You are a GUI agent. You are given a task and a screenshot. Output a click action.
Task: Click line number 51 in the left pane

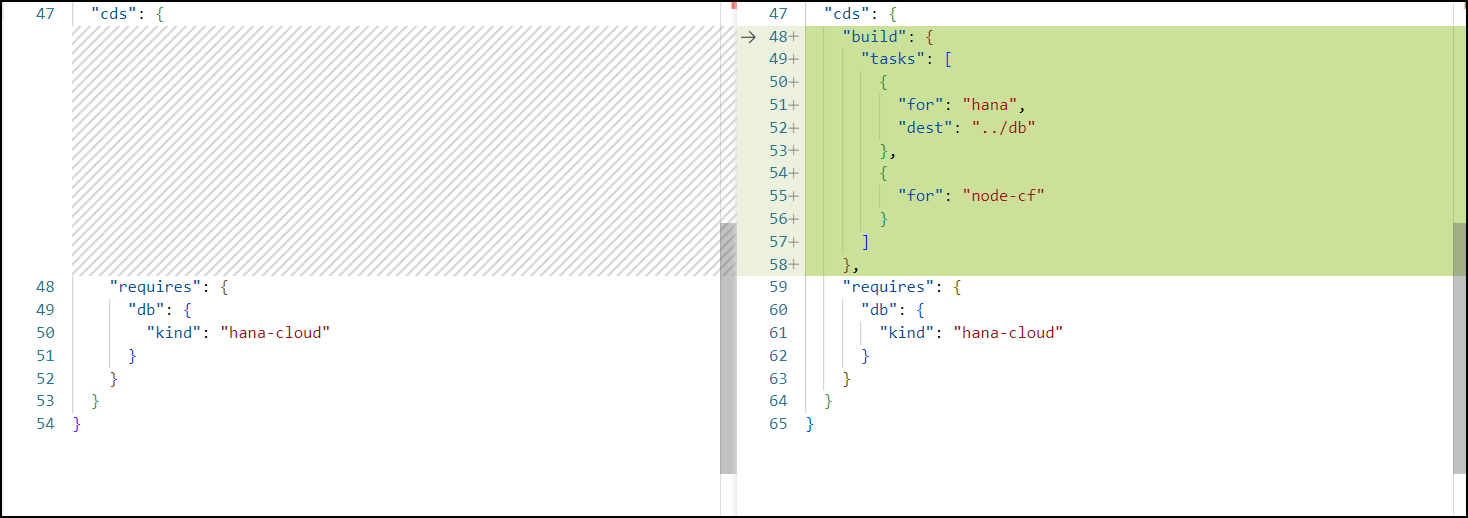(45, 356)
